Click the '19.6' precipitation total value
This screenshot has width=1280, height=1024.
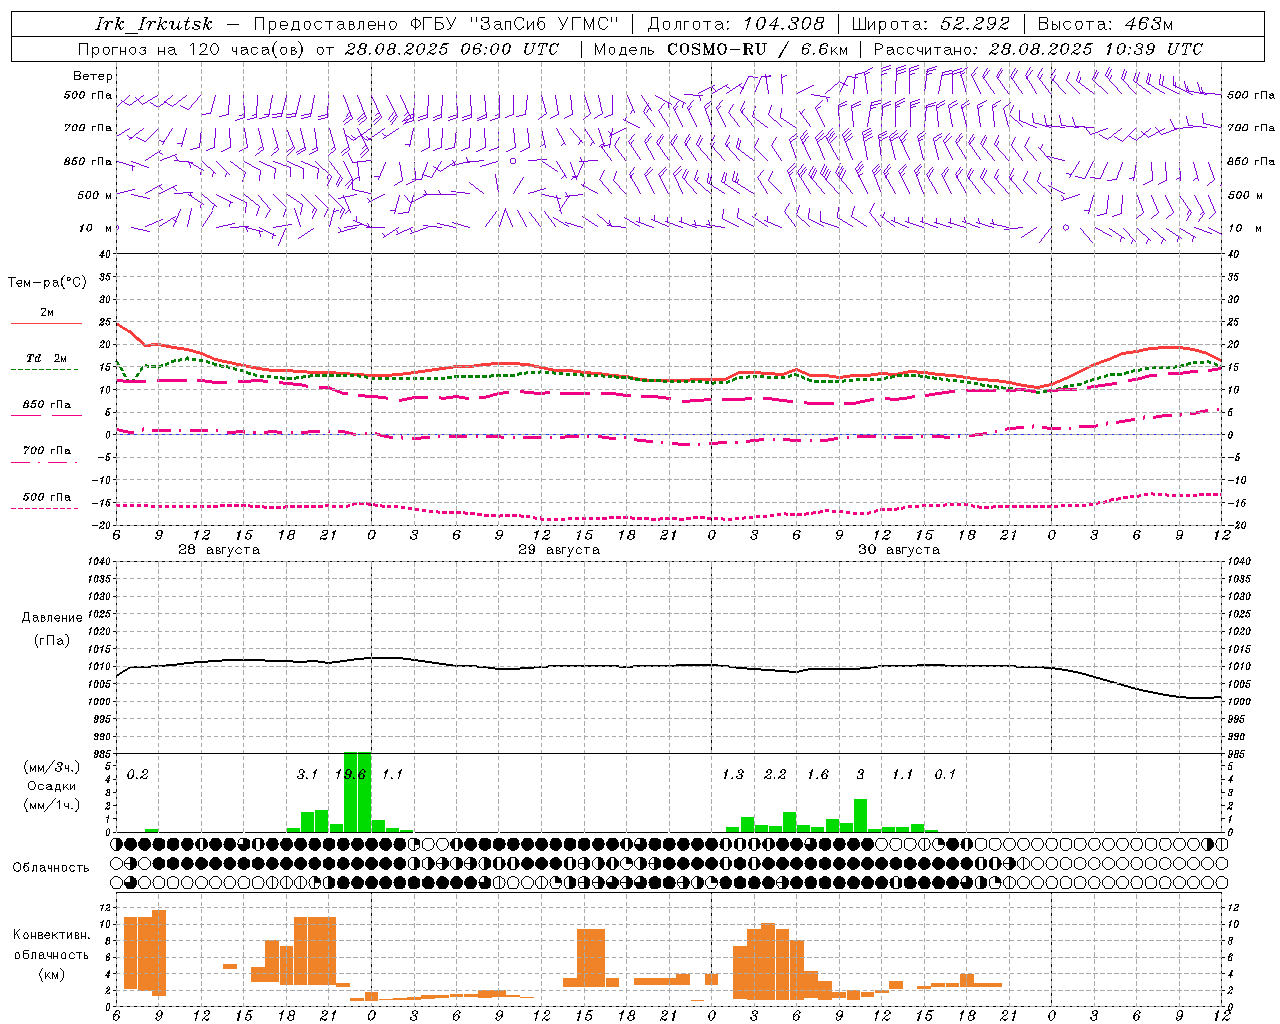(x=350, y=774)
